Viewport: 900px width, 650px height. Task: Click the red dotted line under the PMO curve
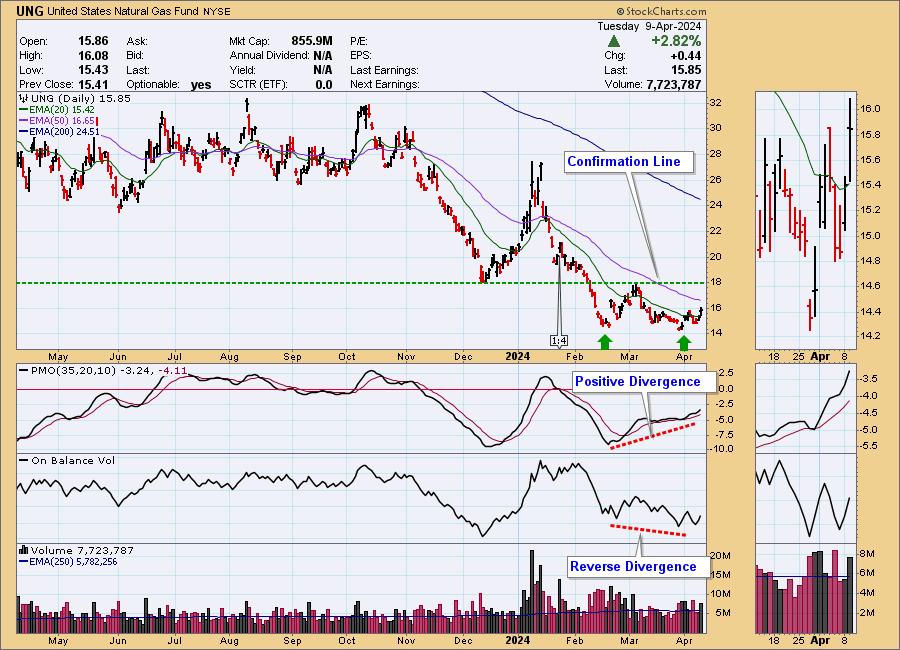pos(653,436)
